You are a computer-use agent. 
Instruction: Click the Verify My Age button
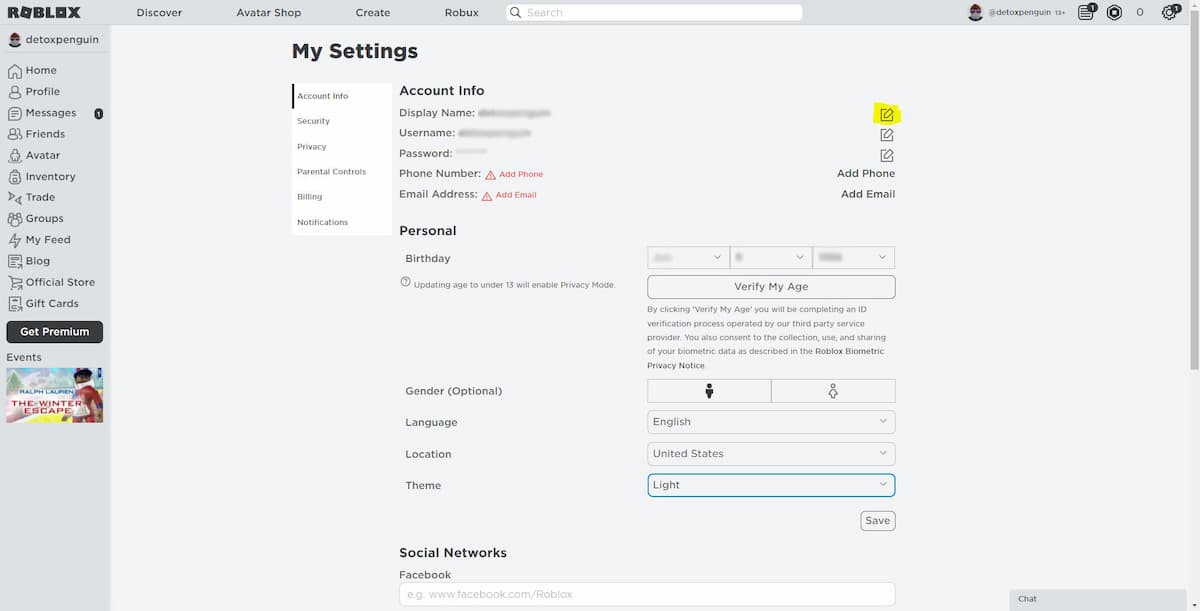pyautogui.click(x=770, y=286)
